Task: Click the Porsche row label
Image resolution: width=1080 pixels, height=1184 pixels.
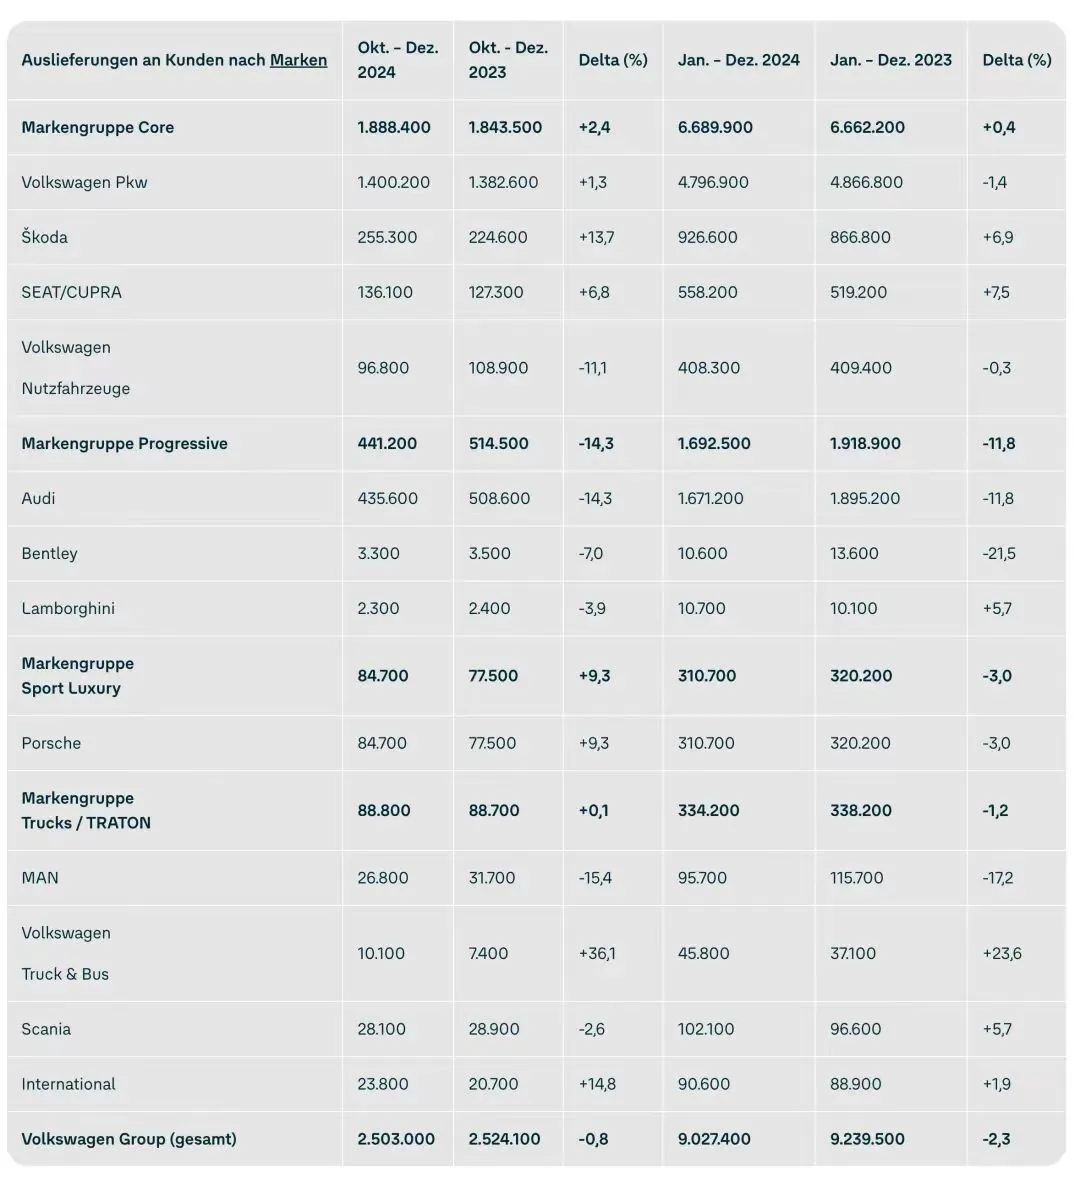Action: pos(51,743)
